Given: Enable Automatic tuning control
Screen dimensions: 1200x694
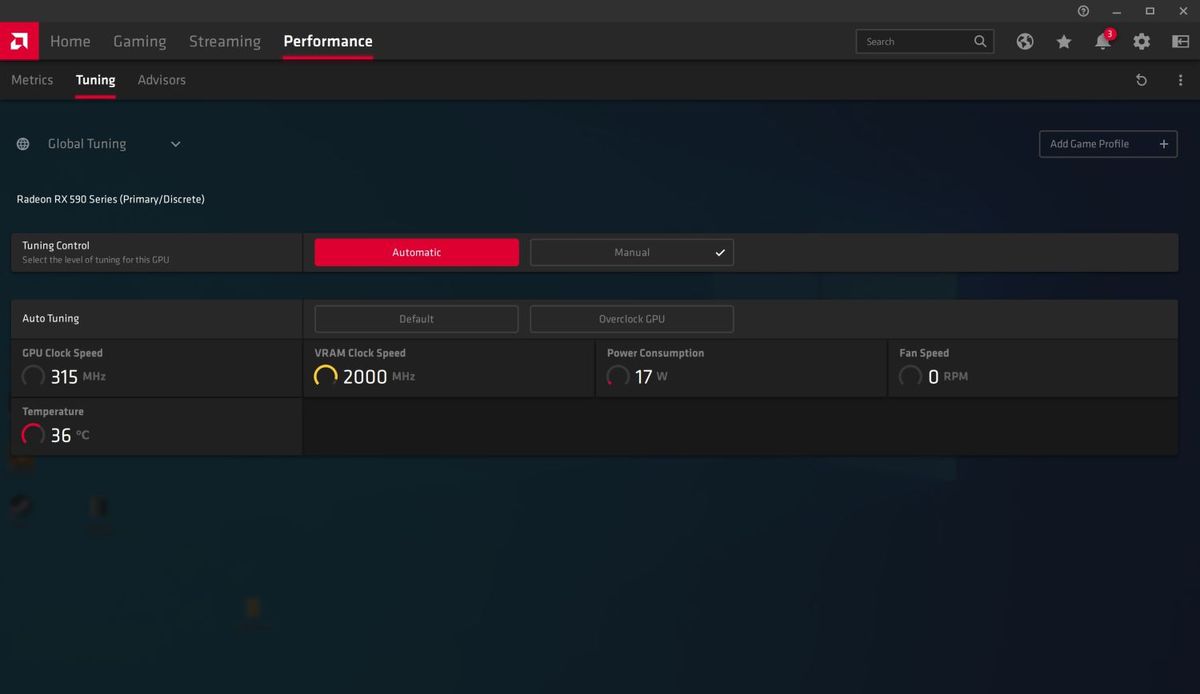Looking at the screenshot, I should coord(416,252).
